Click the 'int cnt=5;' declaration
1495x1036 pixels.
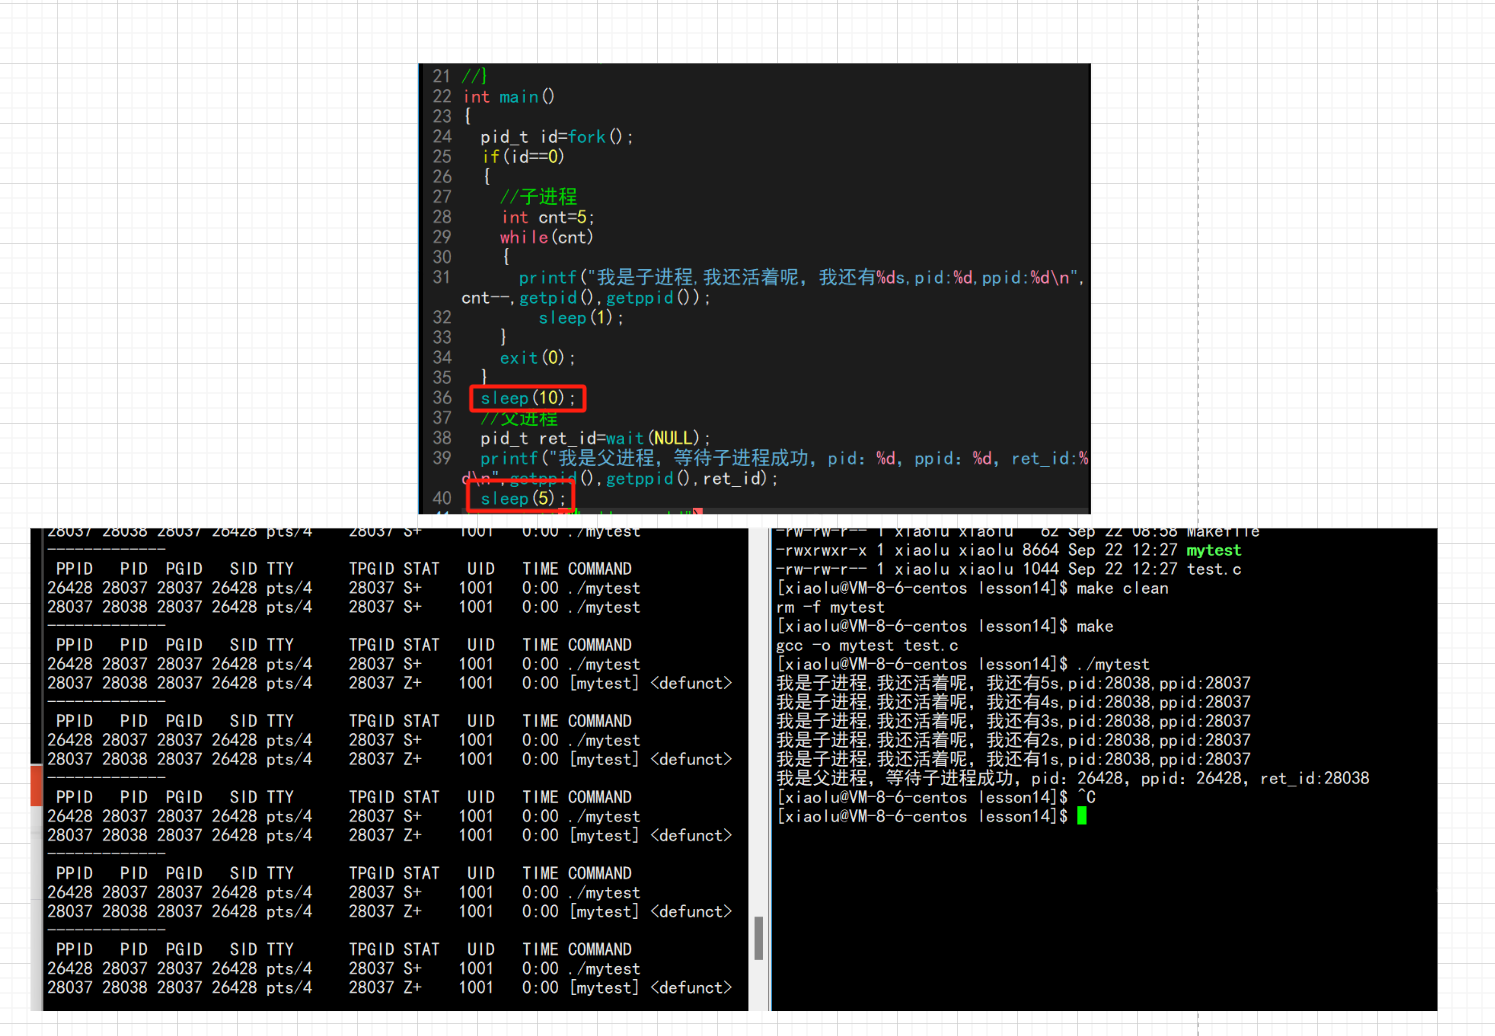[548, 217]
